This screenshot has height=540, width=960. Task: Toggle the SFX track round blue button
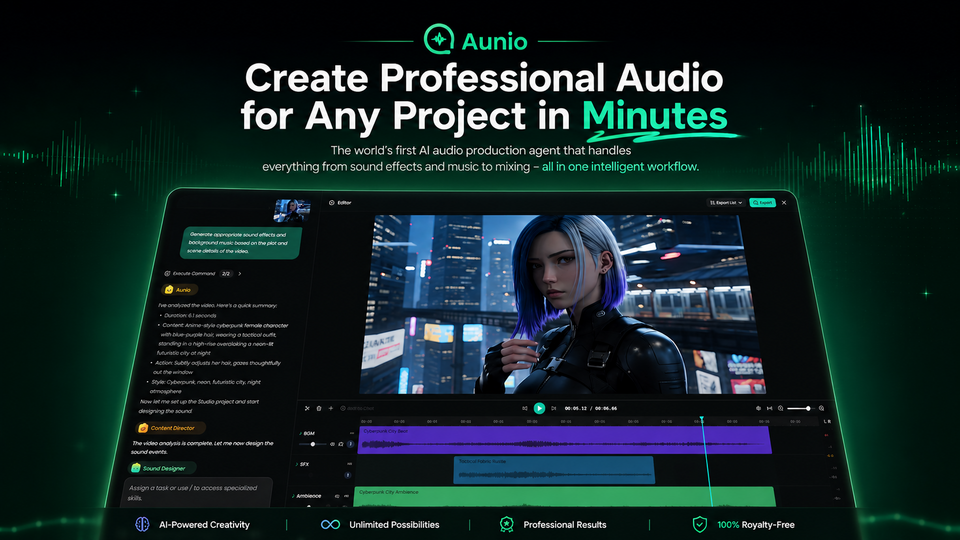(348, 475)
